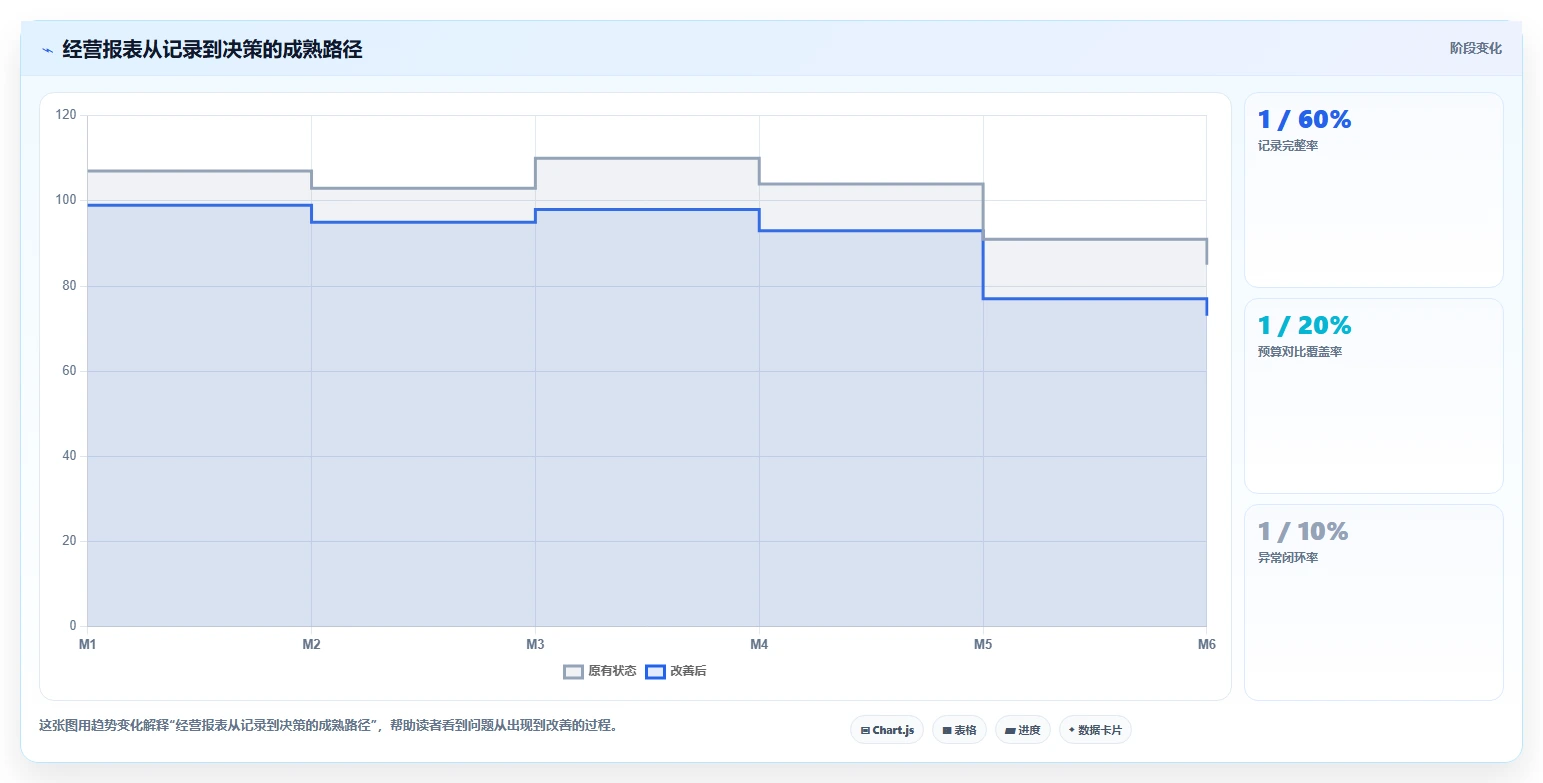Click the 60 y-axis label
The width and height of the screenshot is (1543, 783).
(x=69, y=371)
